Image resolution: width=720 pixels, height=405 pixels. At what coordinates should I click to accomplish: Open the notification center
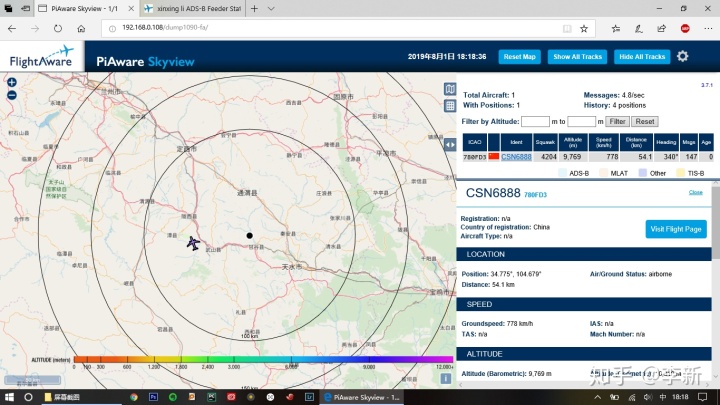[703, 397]
